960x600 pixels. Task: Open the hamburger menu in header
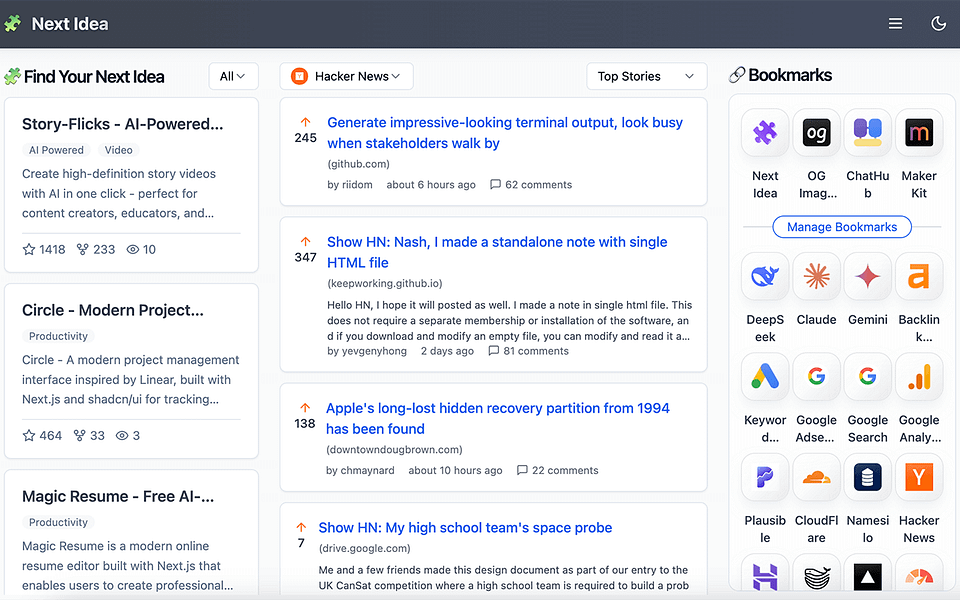pos(895,24)
